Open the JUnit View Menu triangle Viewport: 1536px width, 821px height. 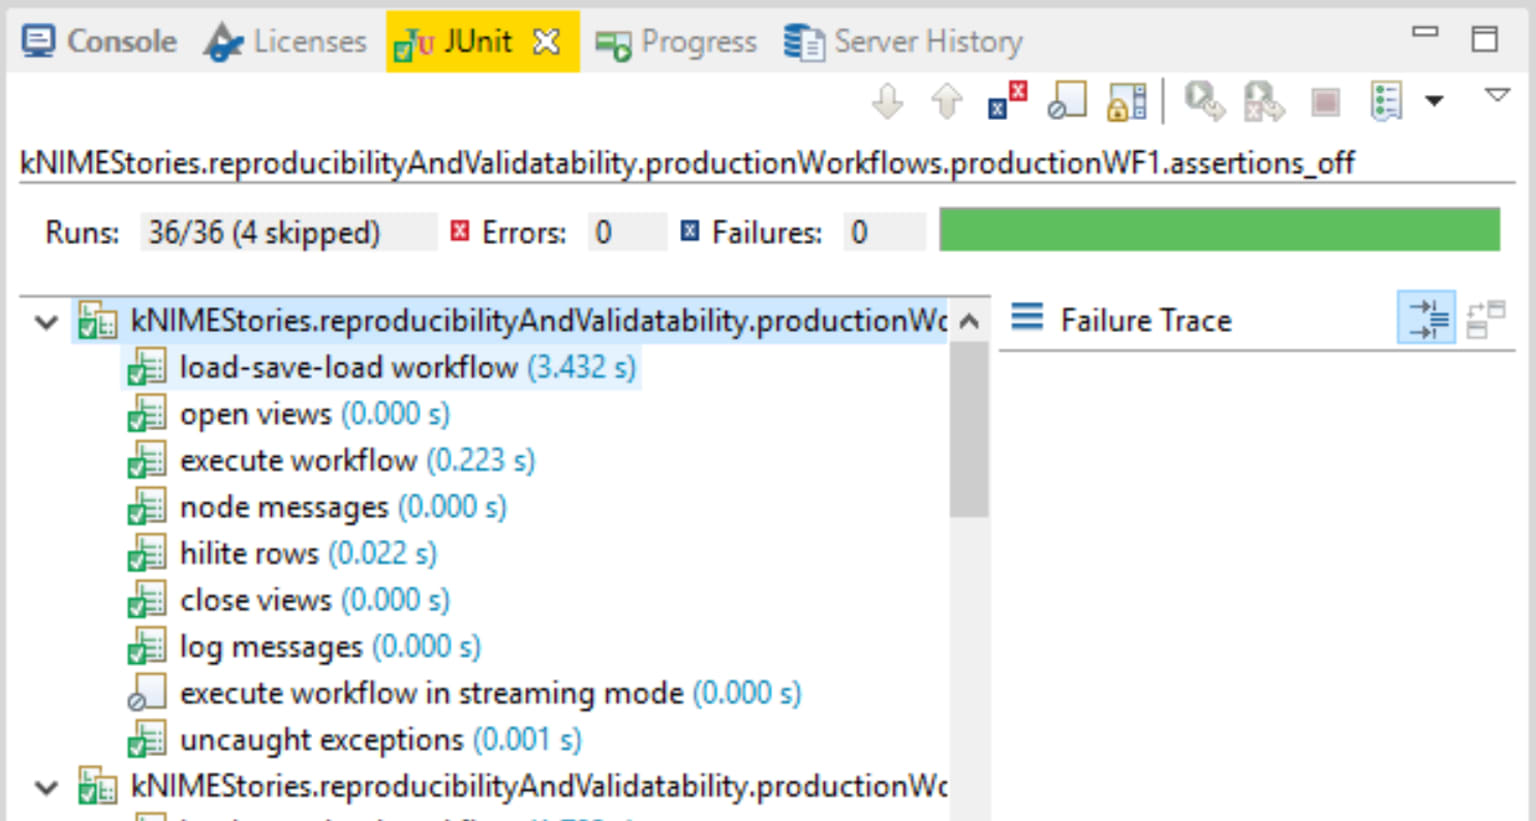[1497, 95]
